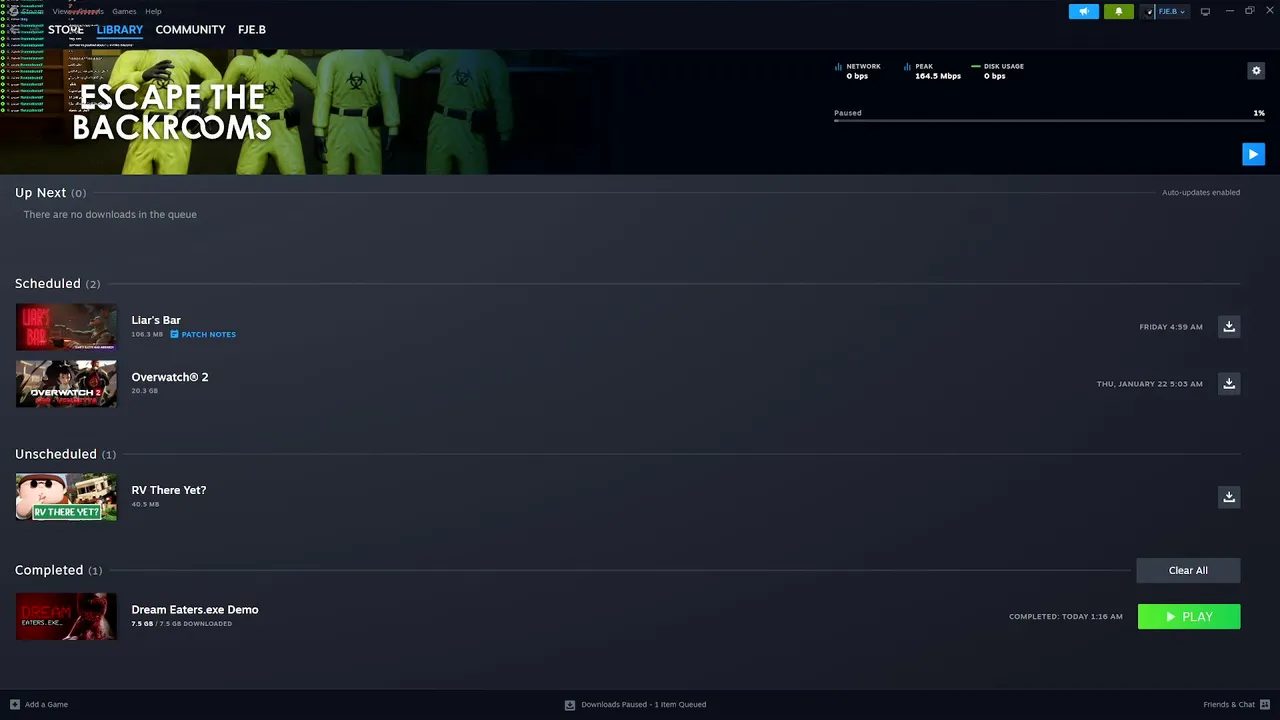
Task: Open the announcements megaphone button
Action: [1083, 12]
